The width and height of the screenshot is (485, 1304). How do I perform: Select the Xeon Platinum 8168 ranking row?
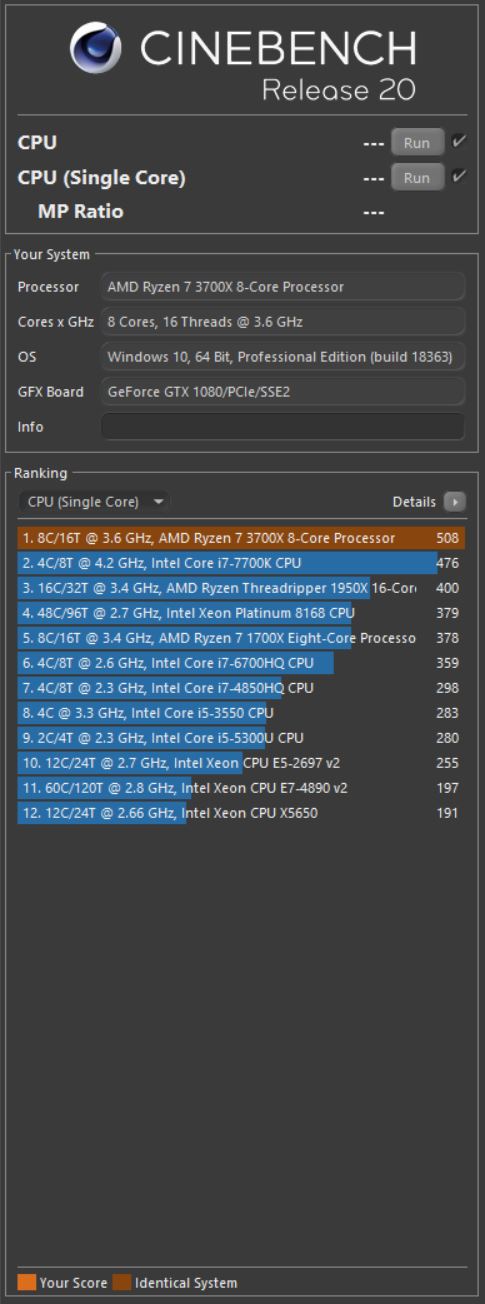pos(241,613)
